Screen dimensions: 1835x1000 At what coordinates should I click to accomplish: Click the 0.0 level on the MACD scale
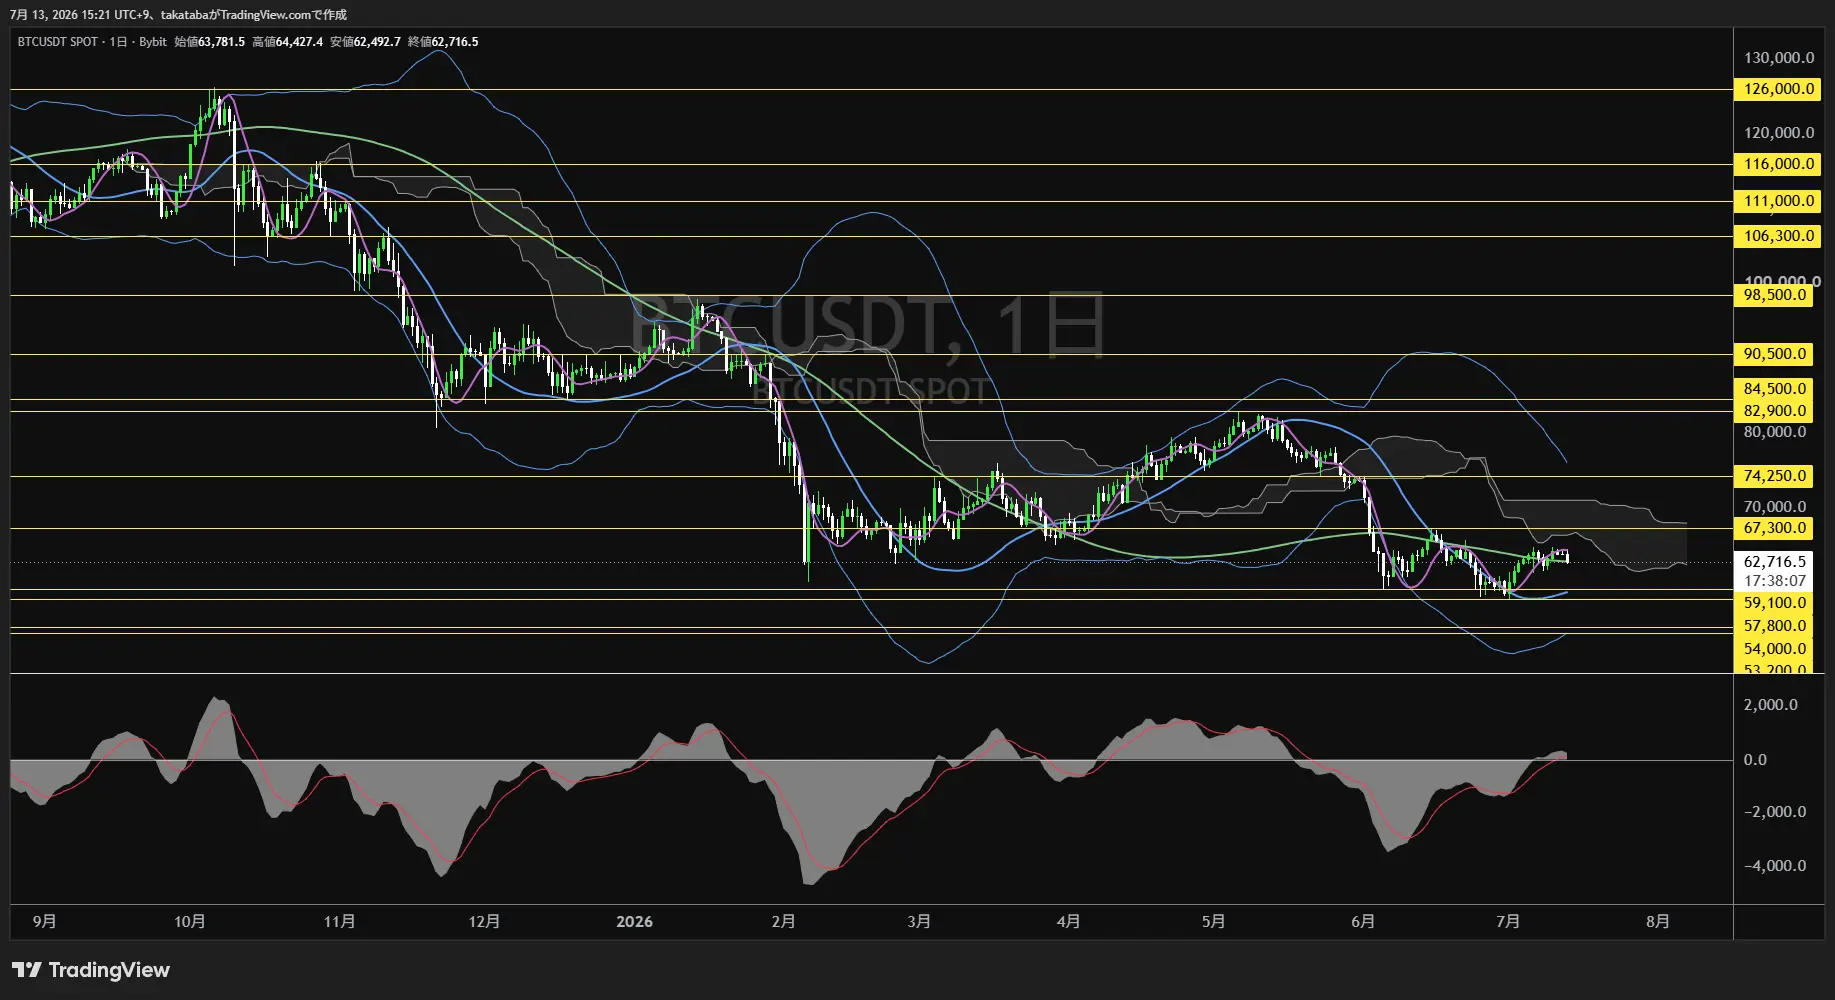[x=1755, y=760]
